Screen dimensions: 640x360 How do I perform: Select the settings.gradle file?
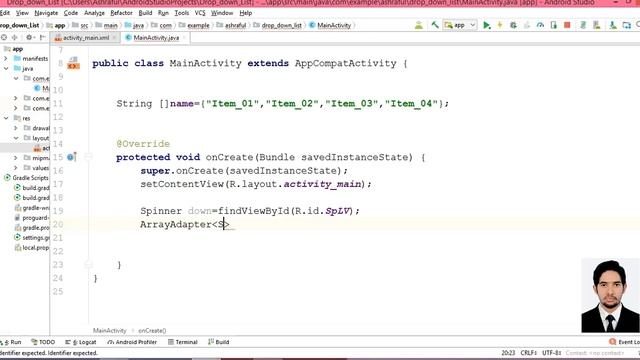[x=31, y=238]
